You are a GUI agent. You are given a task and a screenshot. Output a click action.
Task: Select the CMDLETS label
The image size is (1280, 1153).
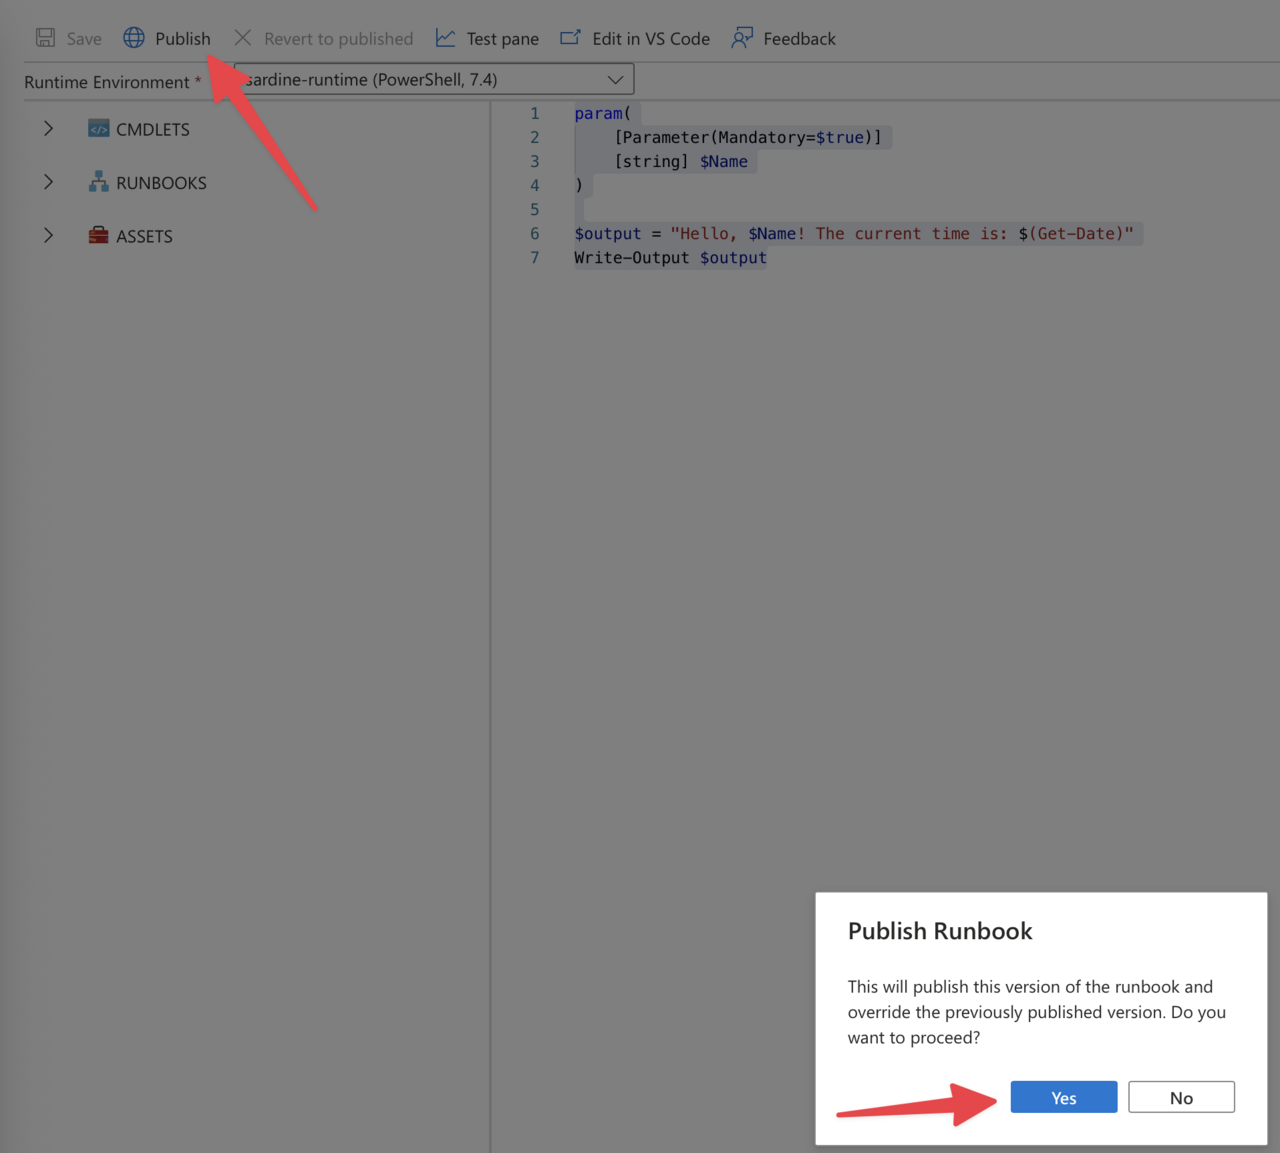point(153,130)
